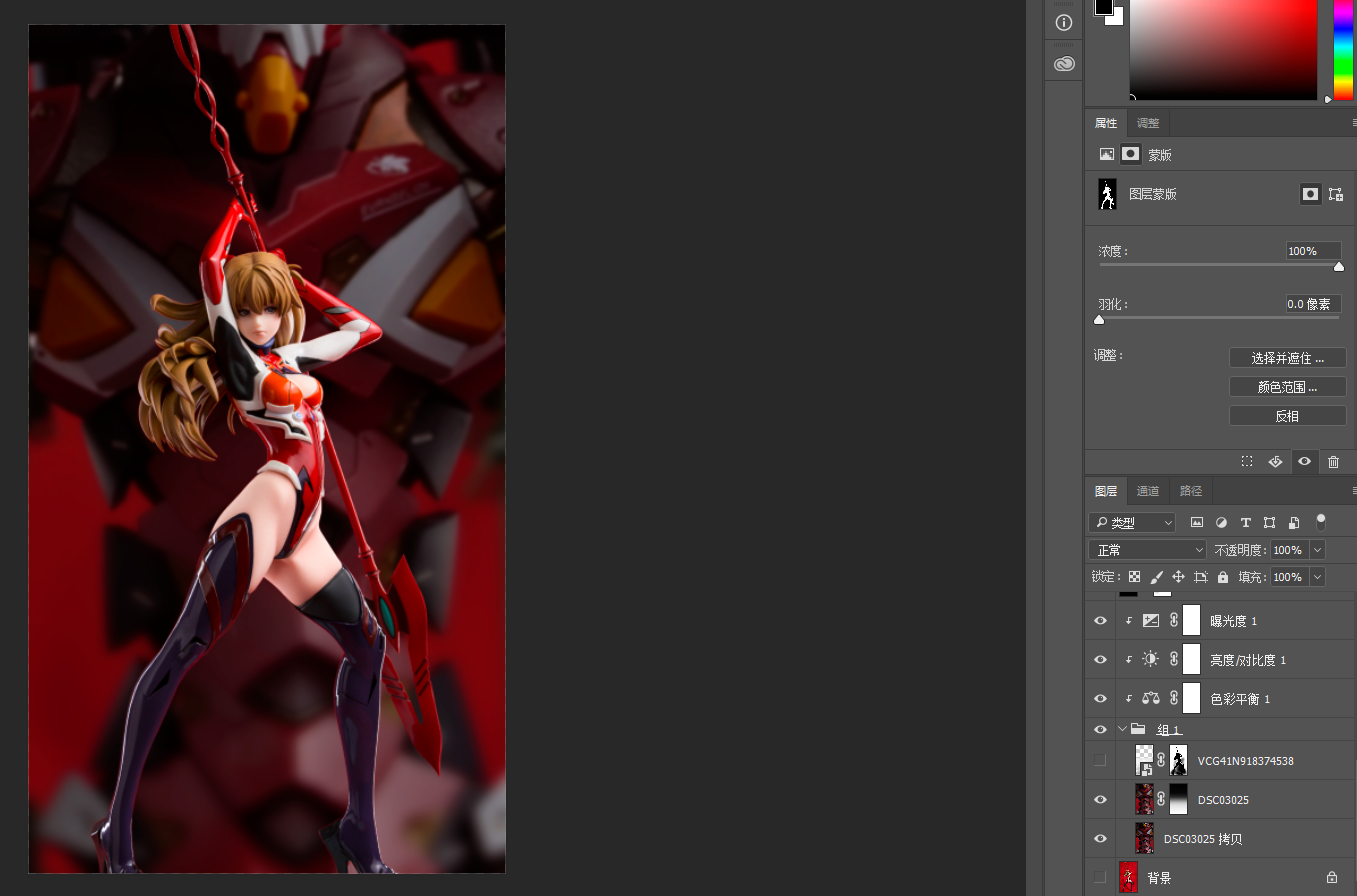Toggle layer filtering on/off switch

[x=1321, y=521]
